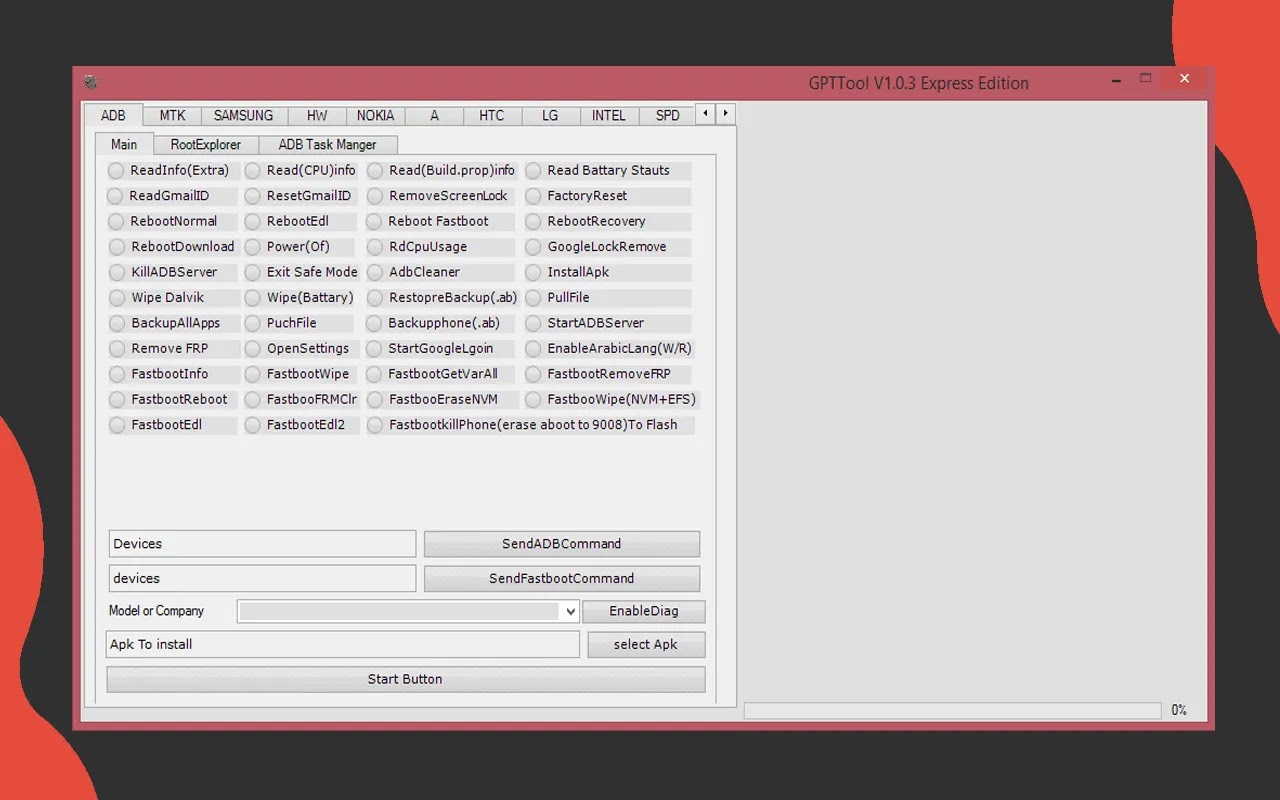Switch to the RootExplorer sub-tab
The image size is (1280, 800).
pyautogui.click(x=206, y=145)
